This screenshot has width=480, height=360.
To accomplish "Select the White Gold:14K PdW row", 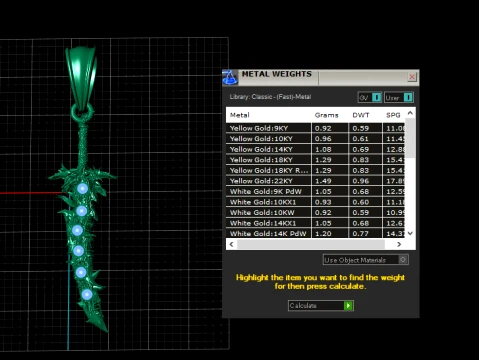I will [315, 233].
